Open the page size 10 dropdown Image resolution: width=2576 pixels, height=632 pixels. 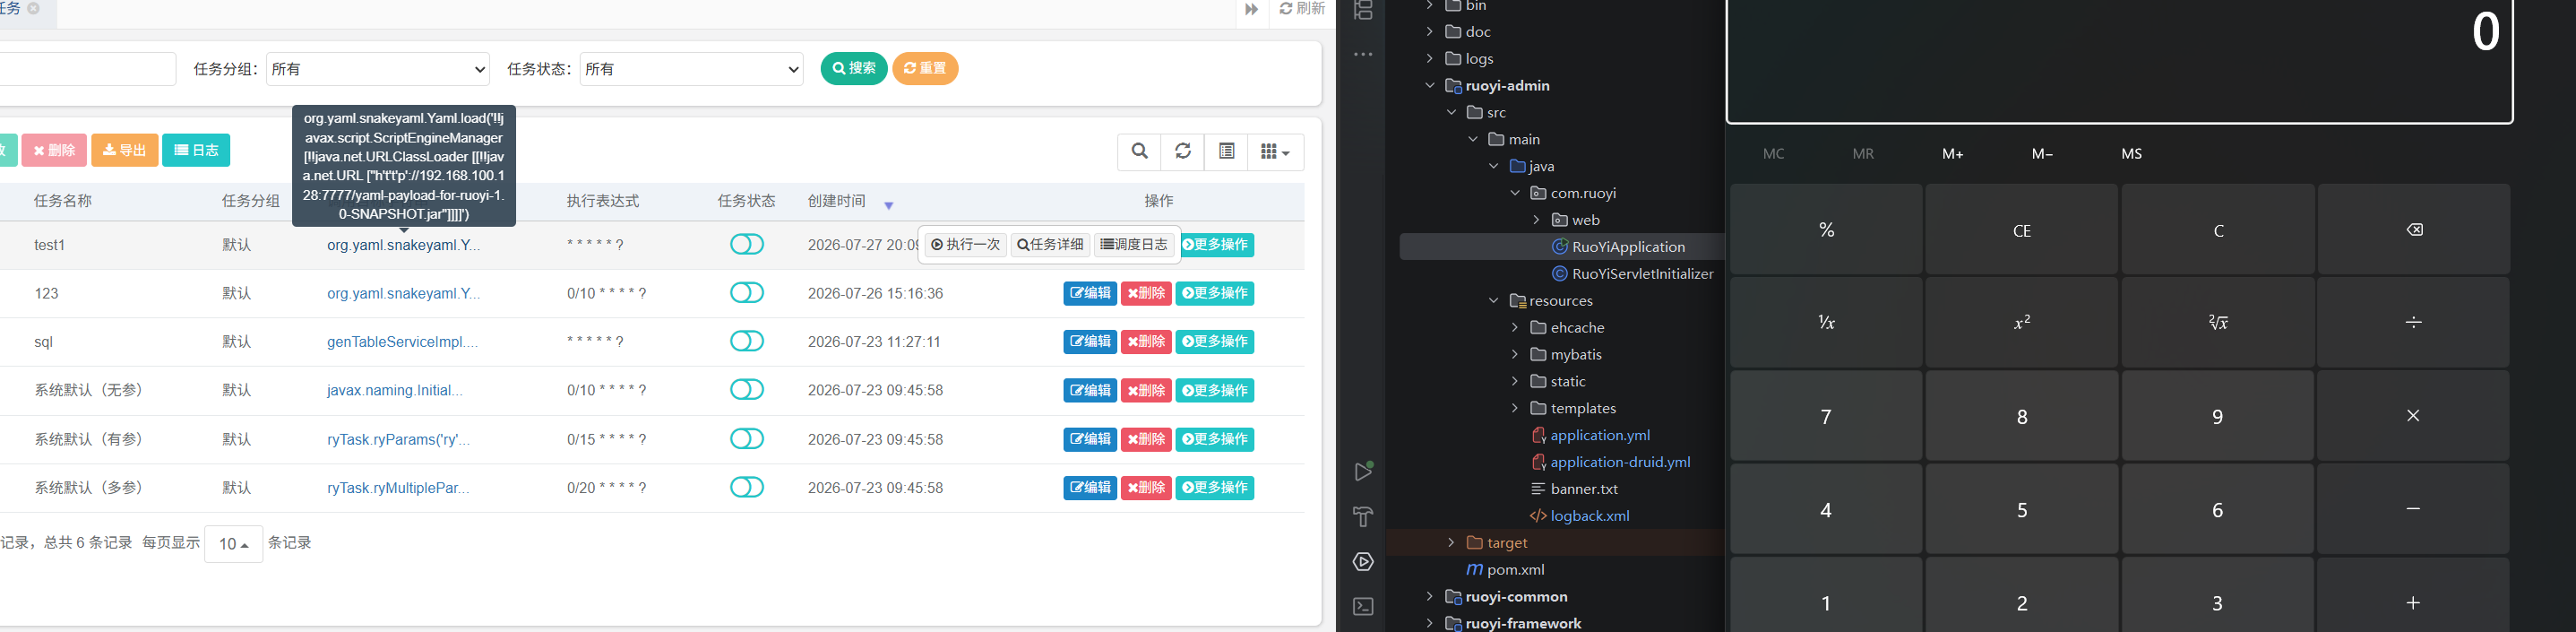coord(234,544)
